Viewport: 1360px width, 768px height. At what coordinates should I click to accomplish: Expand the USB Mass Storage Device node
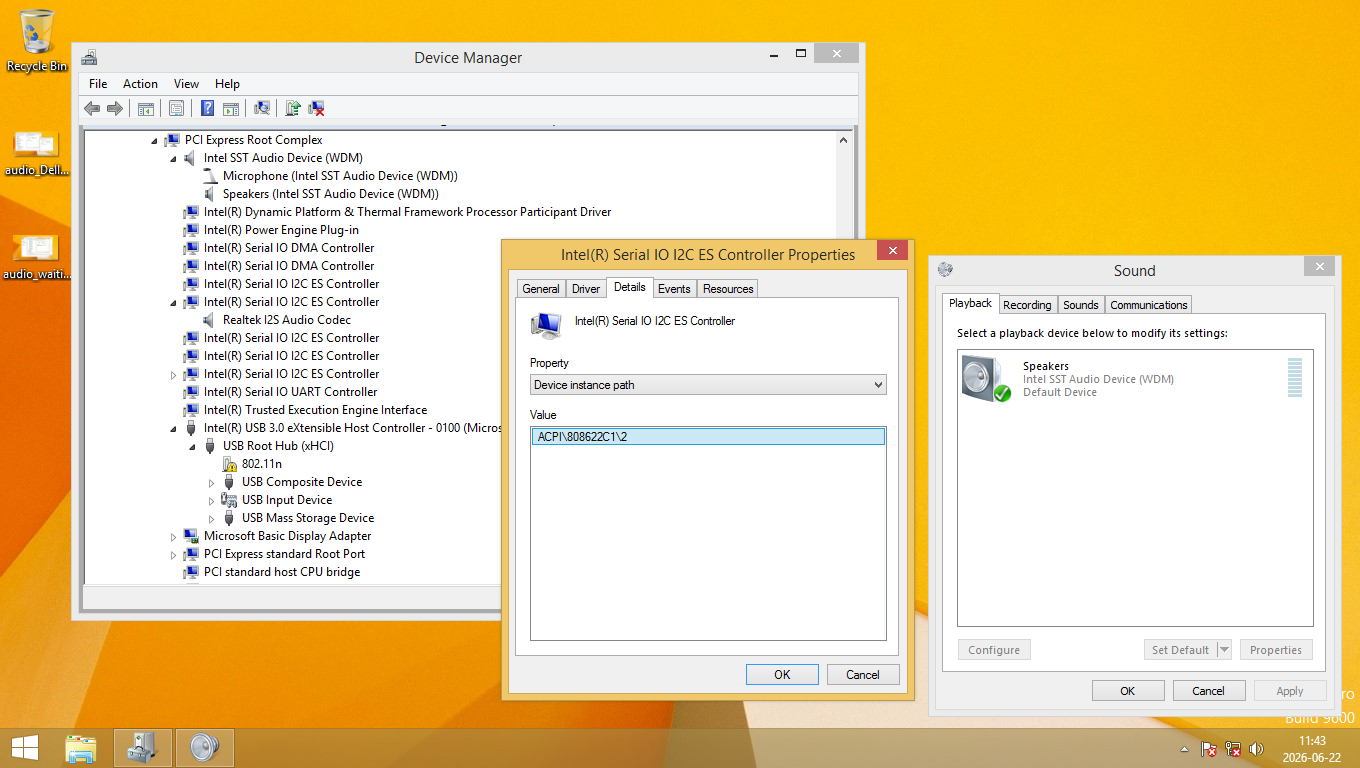211,518
